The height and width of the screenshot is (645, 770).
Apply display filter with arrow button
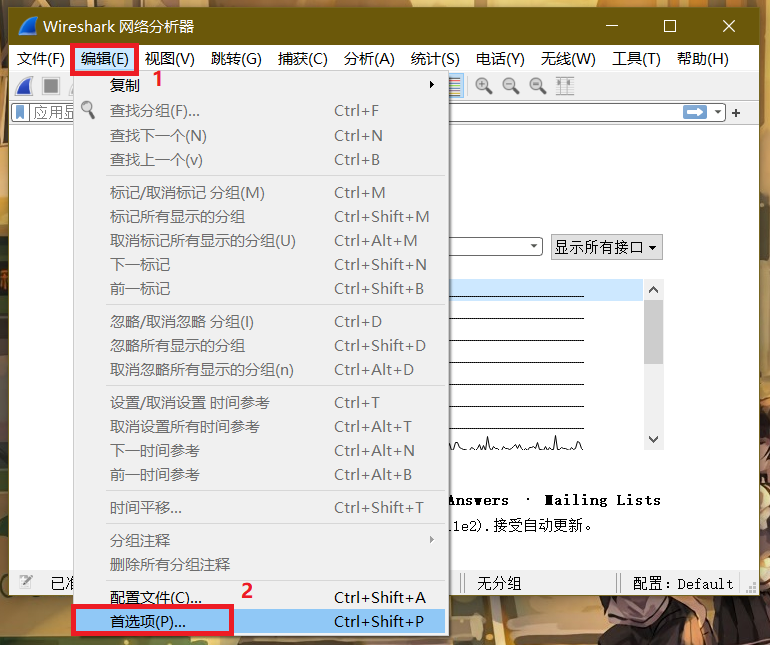point(695,113)
